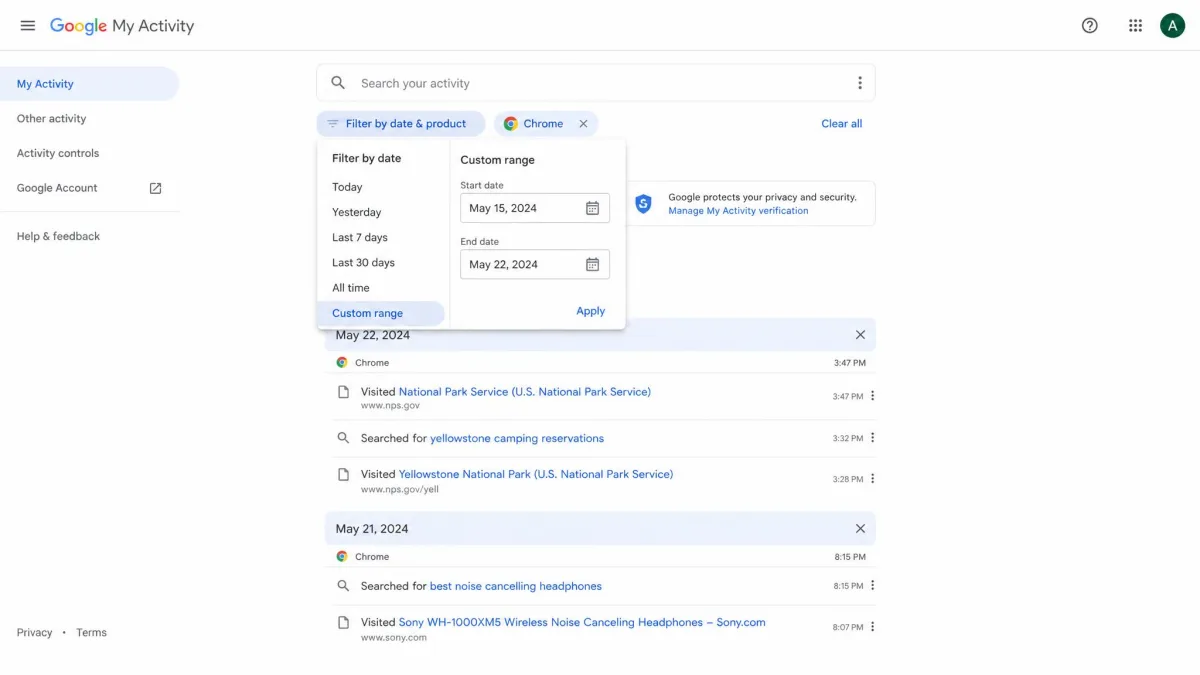Open National Park Service (U.S. National Park Service) link
This screenshot has width=1200, height=675.
tap(525, 392)
